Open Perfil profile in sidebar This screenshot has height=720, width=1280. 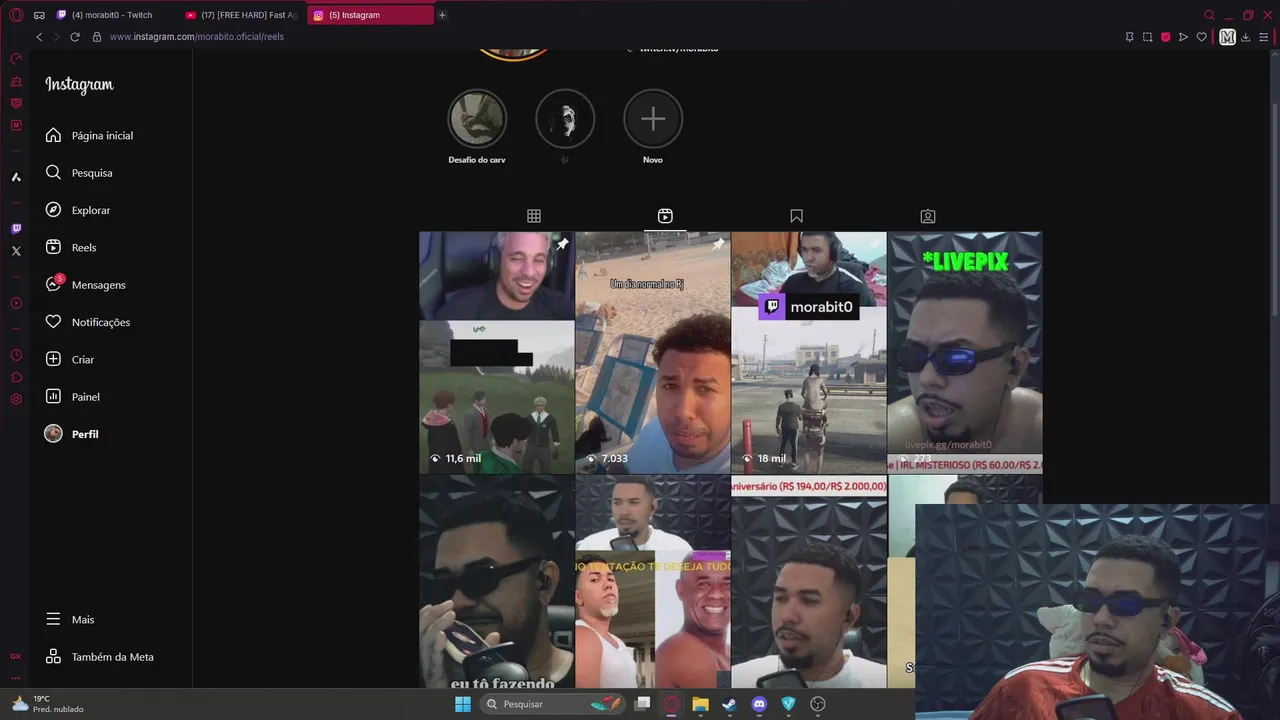72,434
